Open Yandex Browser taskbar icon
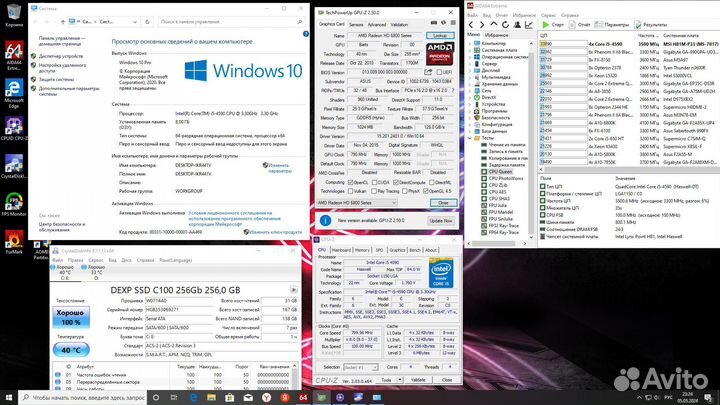Image resolution: width=720 pixels, height=405 pixels. tap(266, 397)
